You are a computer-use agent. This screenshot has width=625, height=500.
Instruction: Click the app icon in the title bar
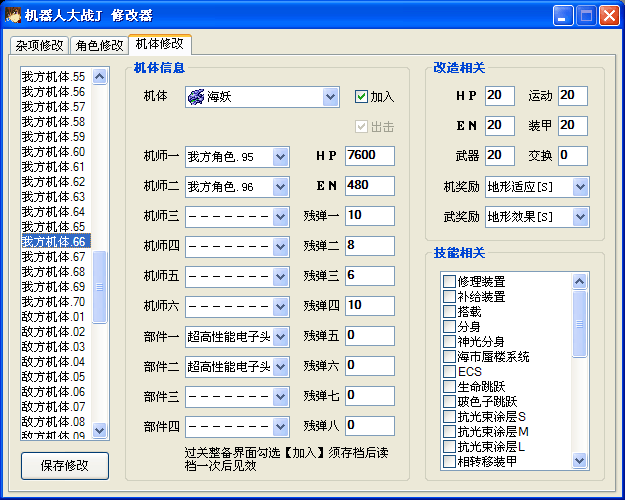point(13,15)
